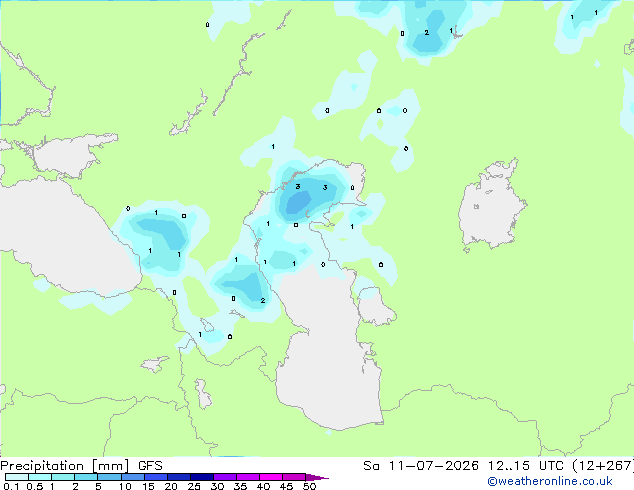
Task: Click the 0.5–1 mm legend color swatch
Action: point(40,477)
